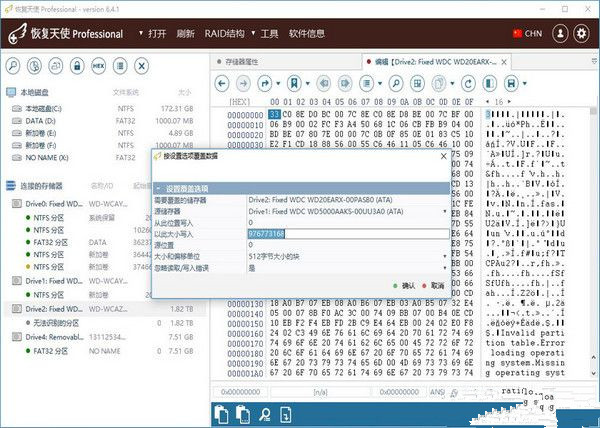
Task: Click the recover/copy icon in left toolbar
Action: pyautogui.click(x=56, y=66)
